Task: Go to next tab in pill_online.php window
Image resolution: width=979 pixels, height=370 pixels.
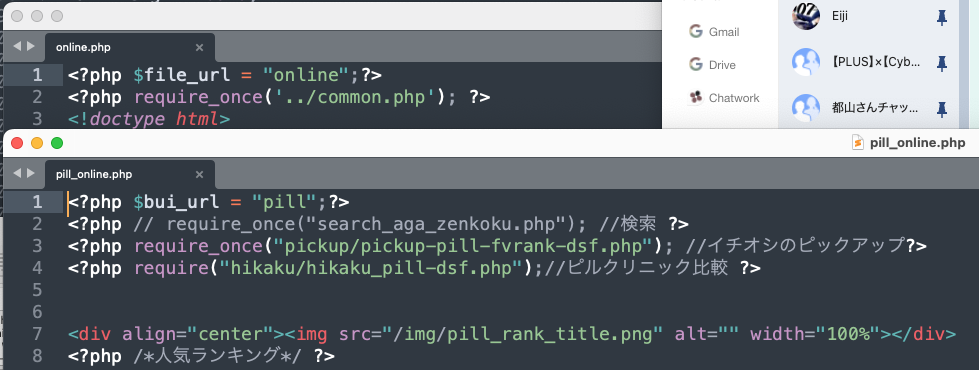Action: [31, 173]
